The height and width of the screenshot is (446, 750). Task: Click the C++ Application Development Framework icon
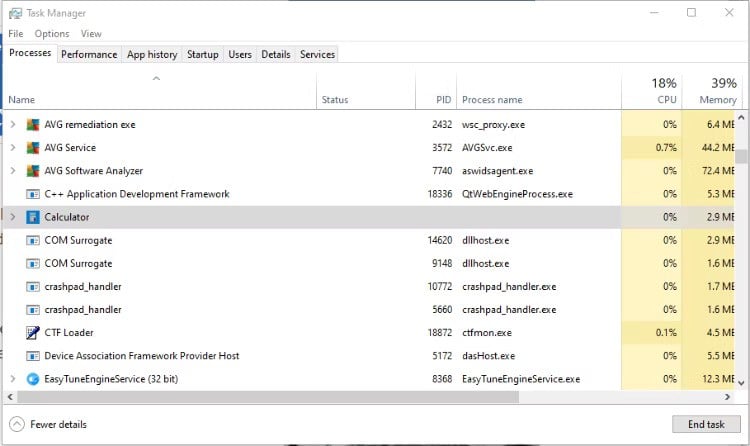(33, 194)
